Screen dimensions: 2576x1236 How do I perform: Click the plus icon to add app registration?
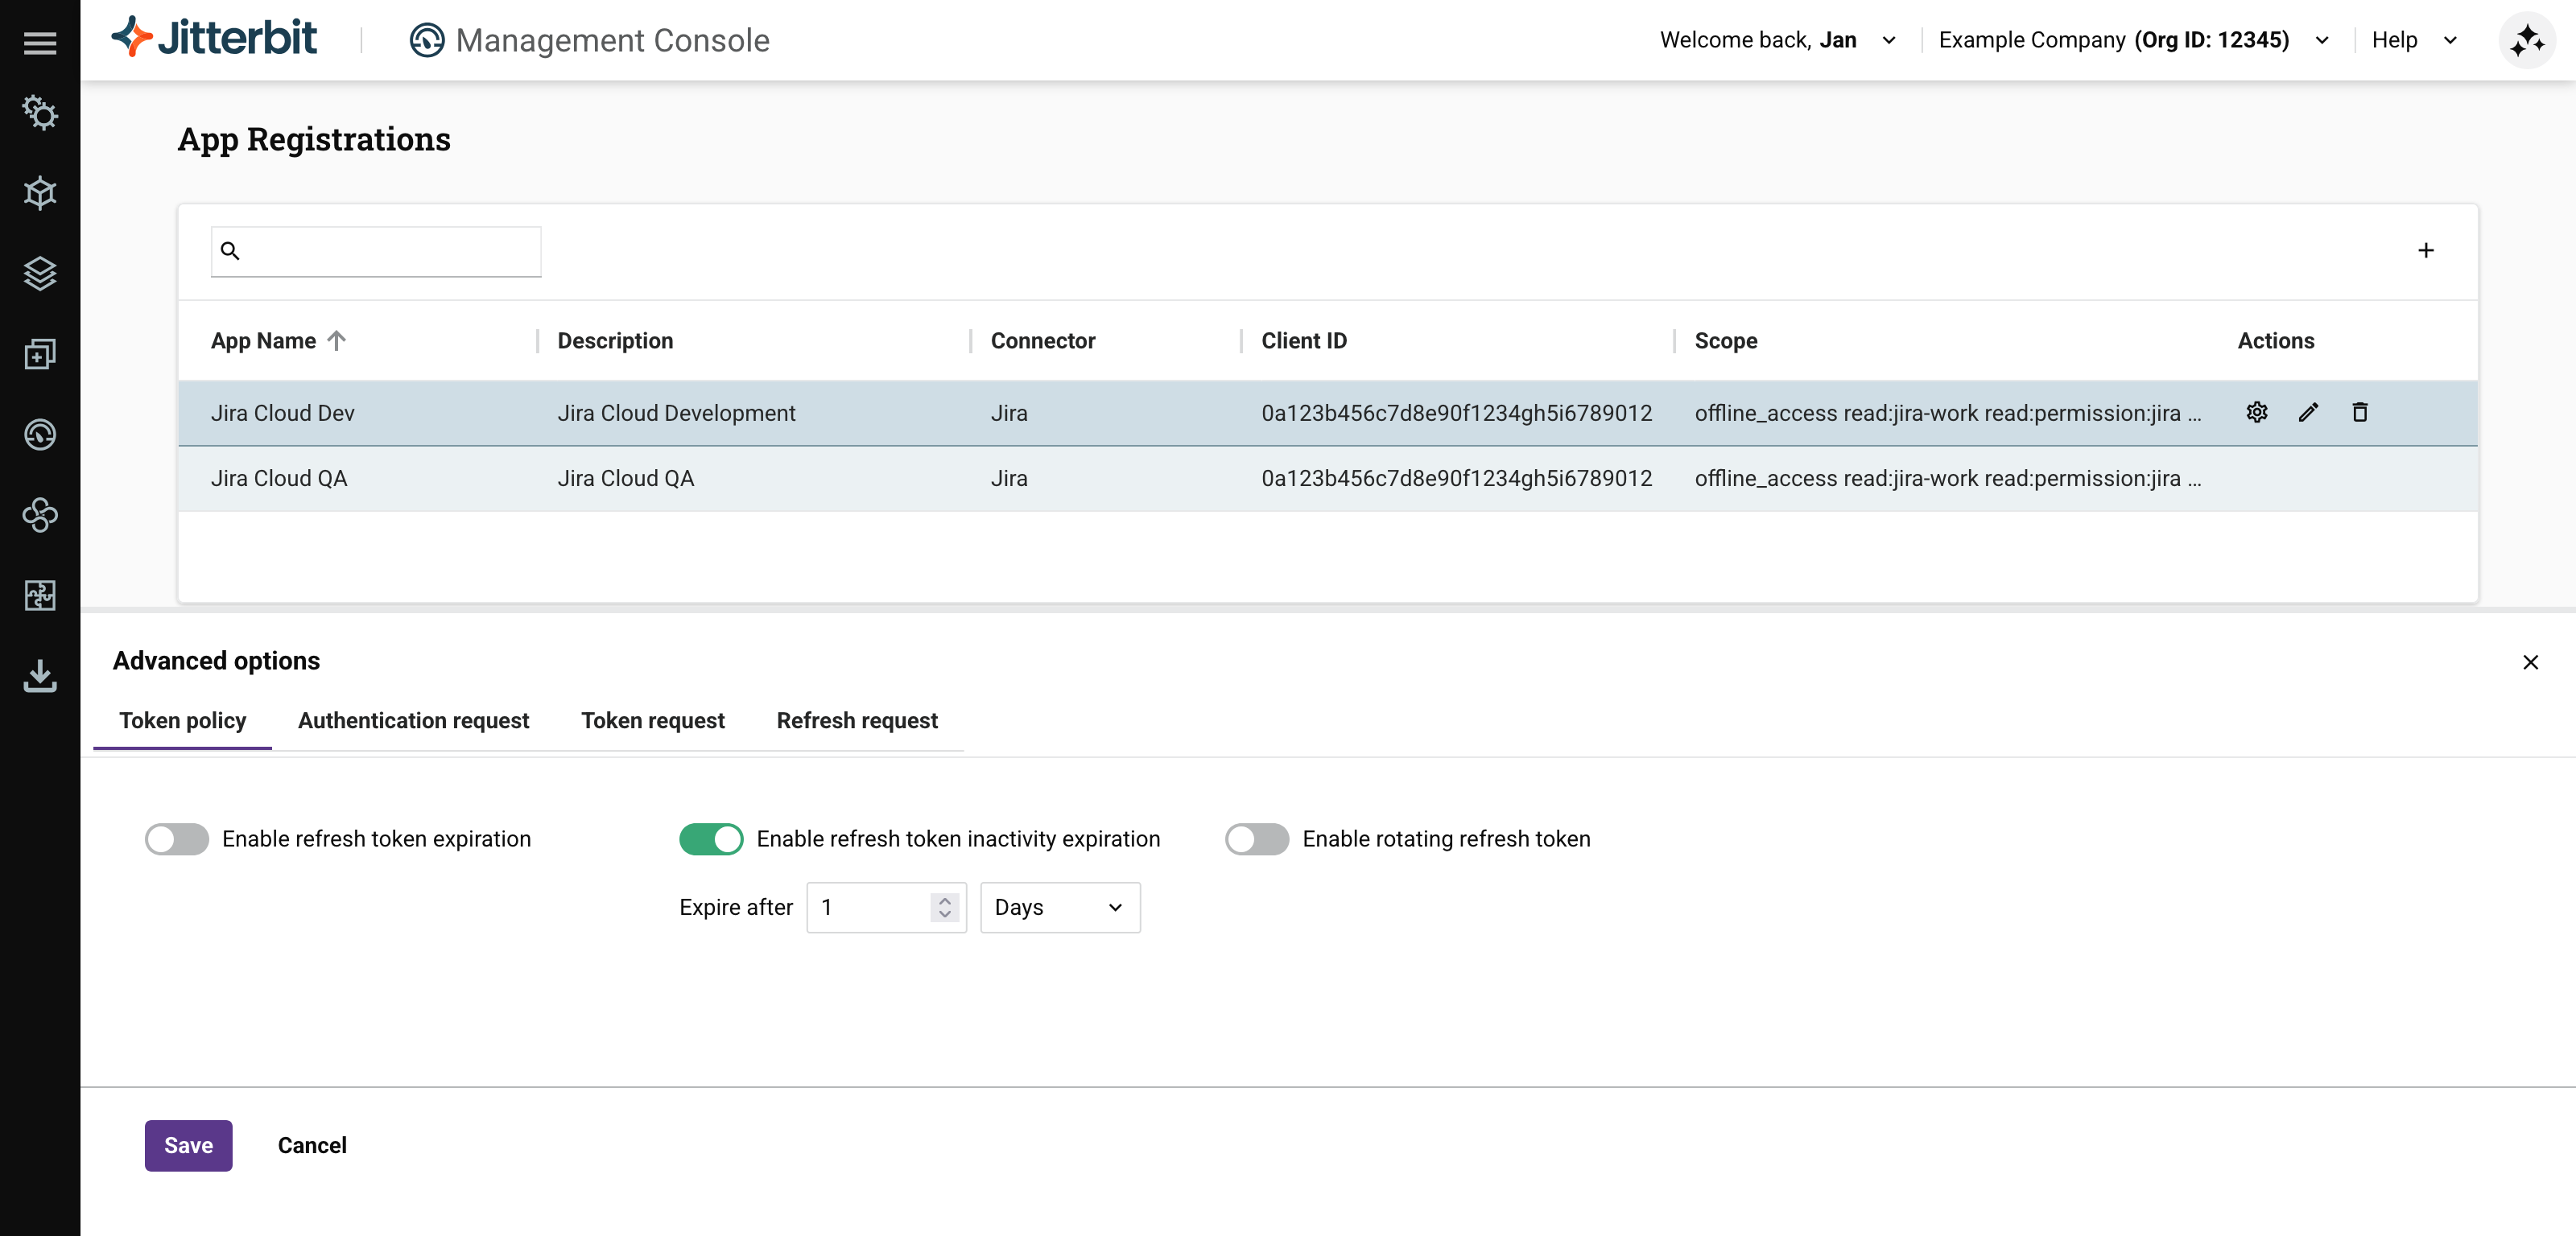(x=2425, y=250)
